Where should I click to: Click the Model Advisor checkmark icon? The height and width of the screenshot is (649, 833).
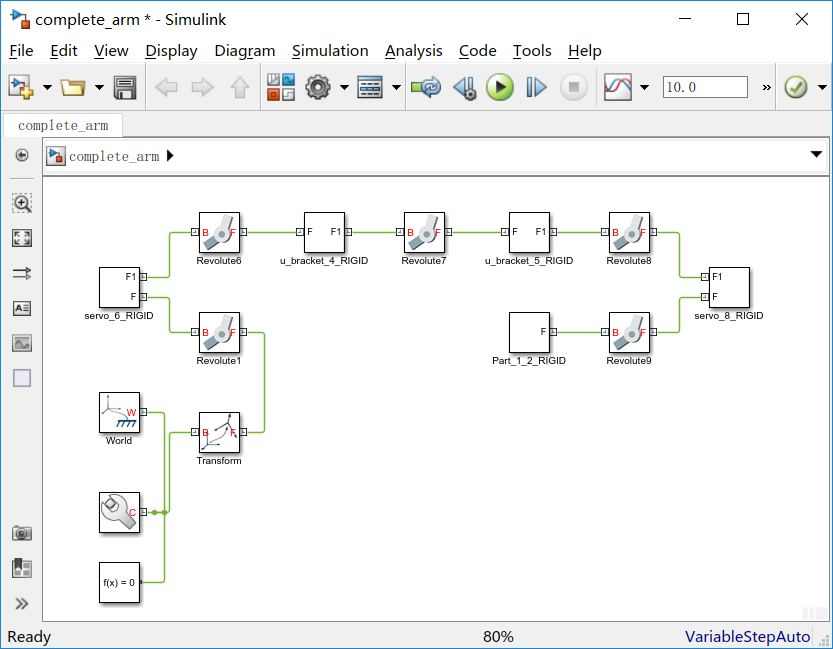796,87
